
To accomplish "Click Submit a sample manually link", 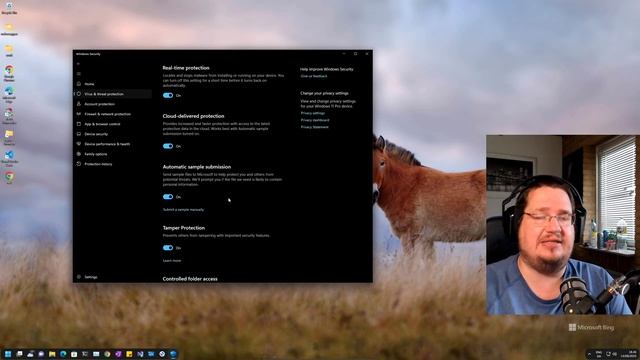I will pyautogui.click(x=183, y=210).
